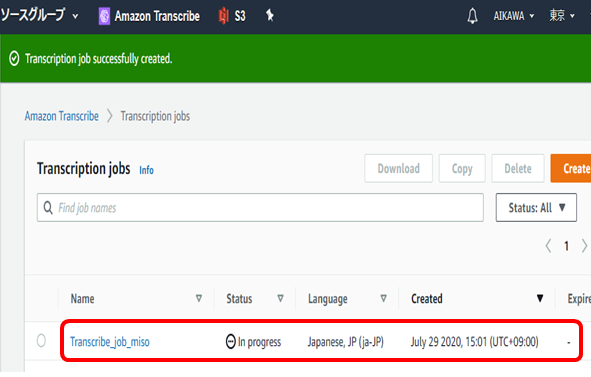Click the orange Create job button
Viewport: 591px width, 377px height.
(x=571, y=169)
